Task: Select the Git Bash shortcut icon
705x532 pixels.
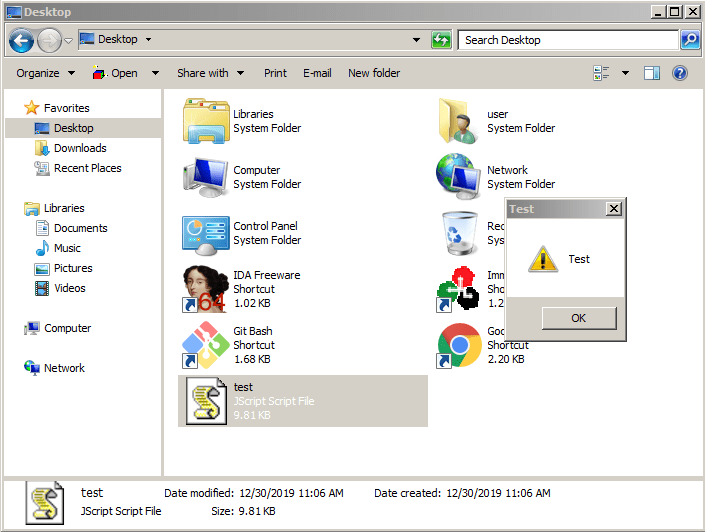Action: 205,345
